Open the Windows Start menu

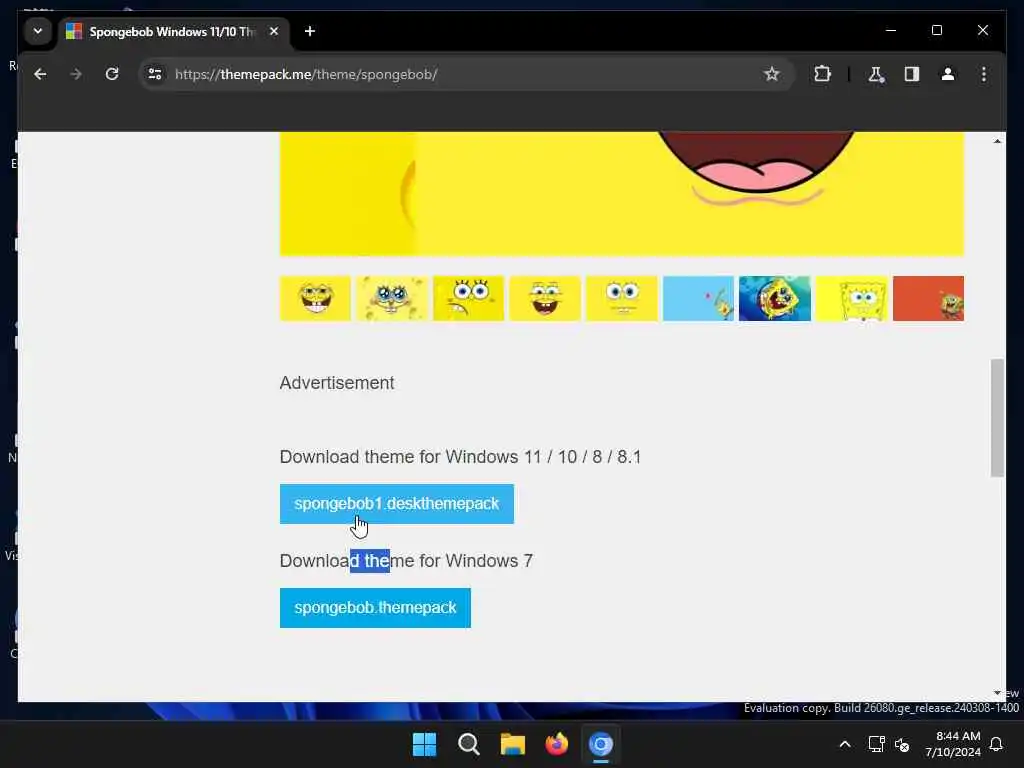point(424,744)
